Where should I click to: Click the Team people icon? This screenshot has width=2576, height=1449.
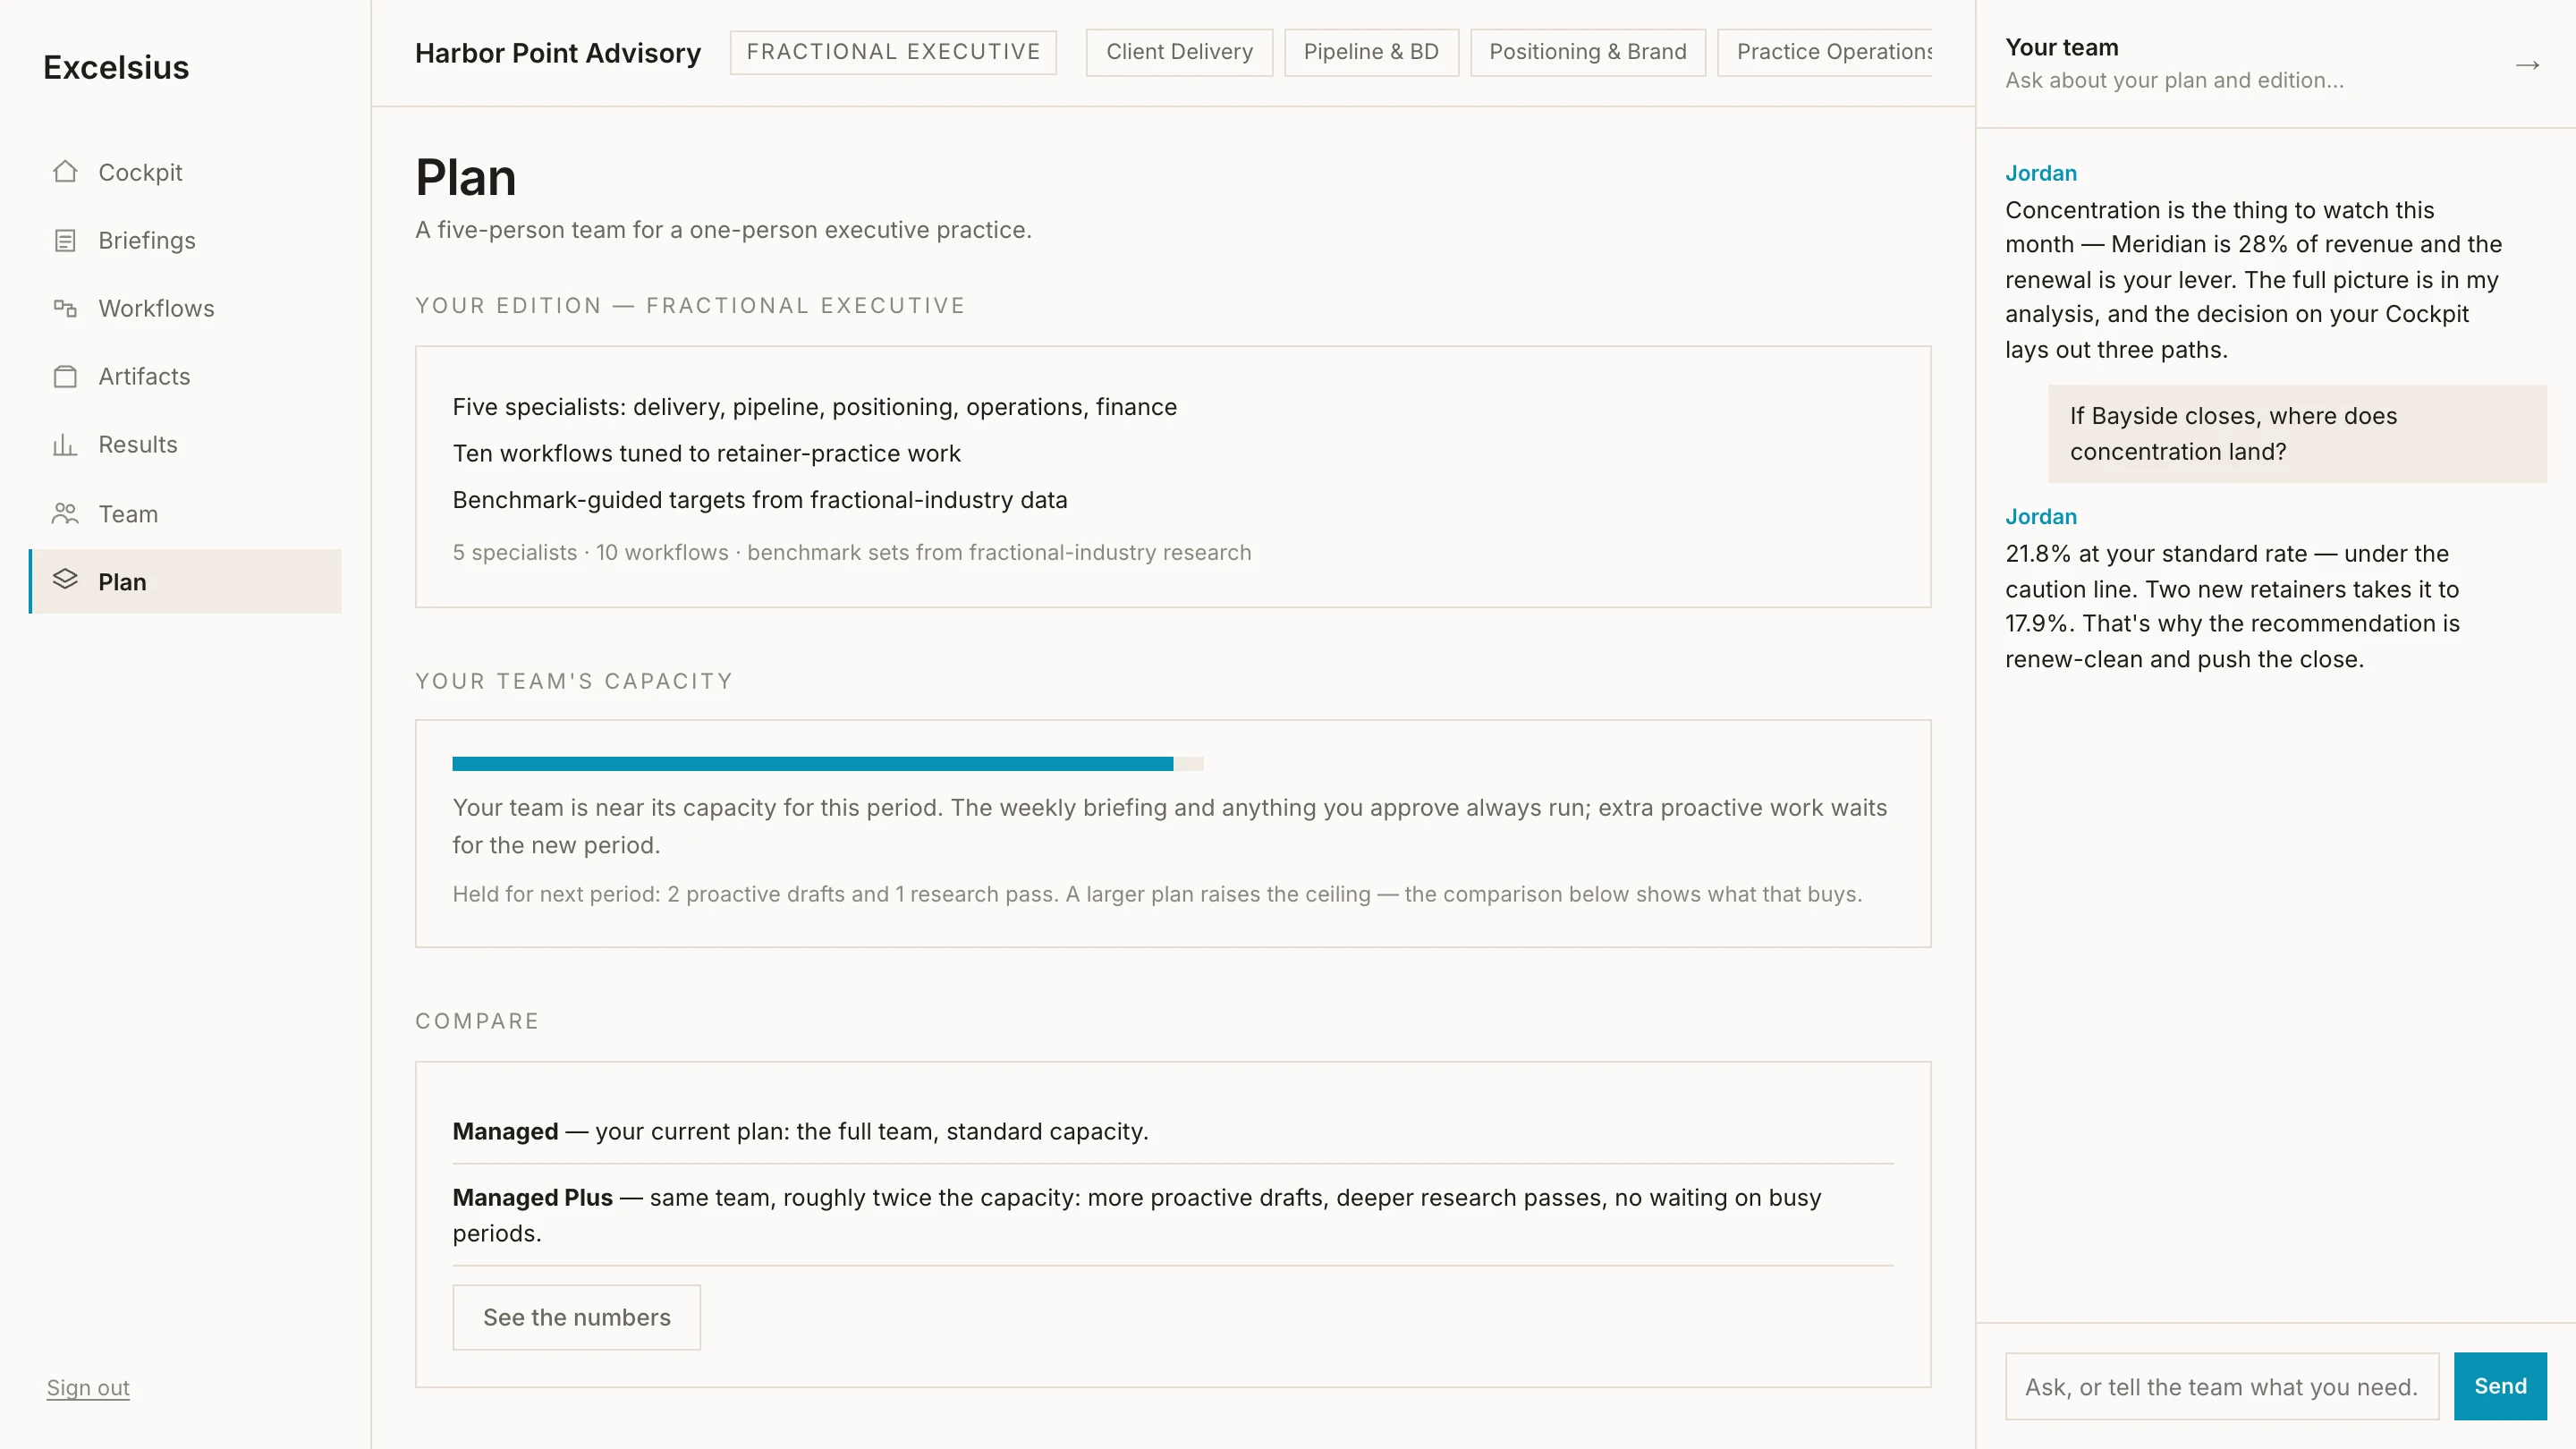(x=65, y=514)
